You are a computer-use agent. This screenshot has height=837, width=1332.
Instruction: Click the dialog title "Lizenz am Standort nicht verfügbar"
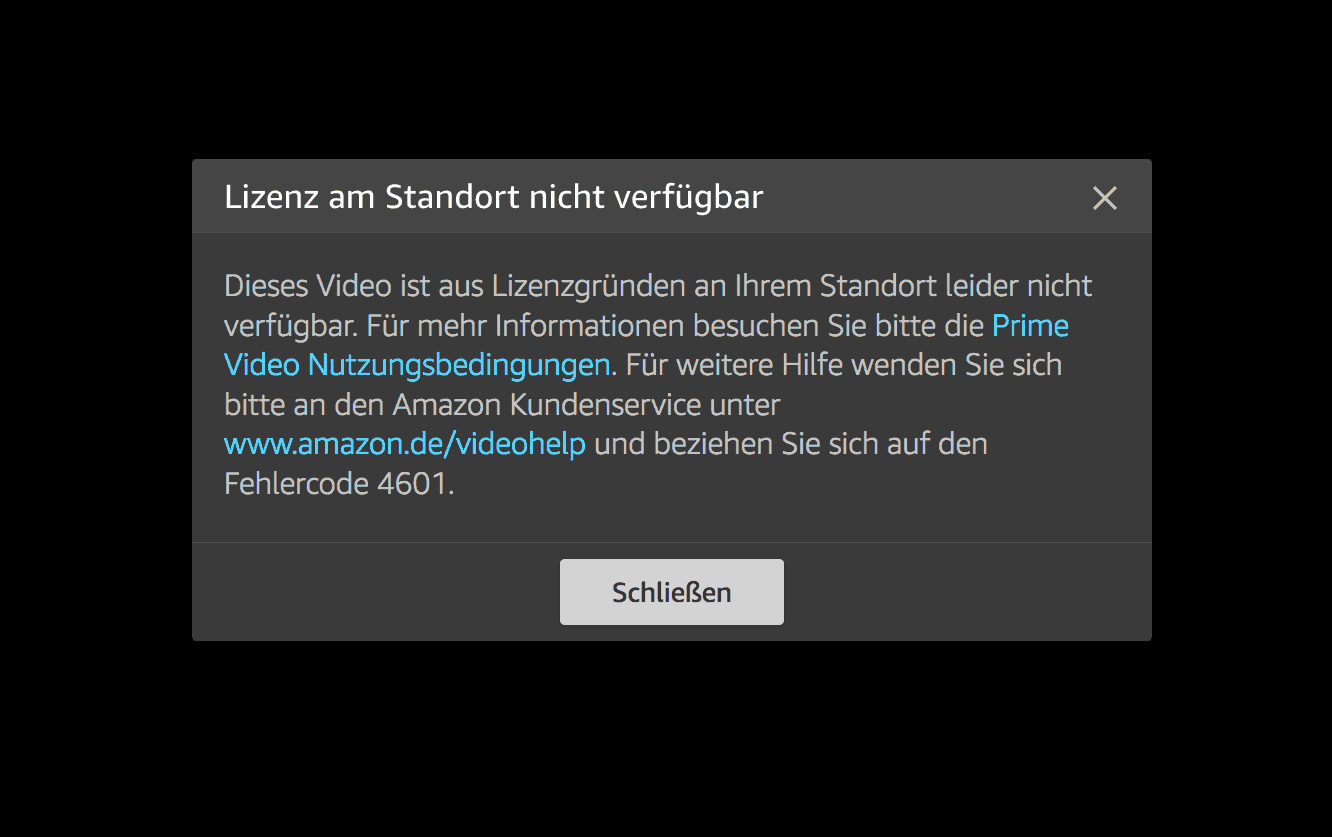point(494,197)
